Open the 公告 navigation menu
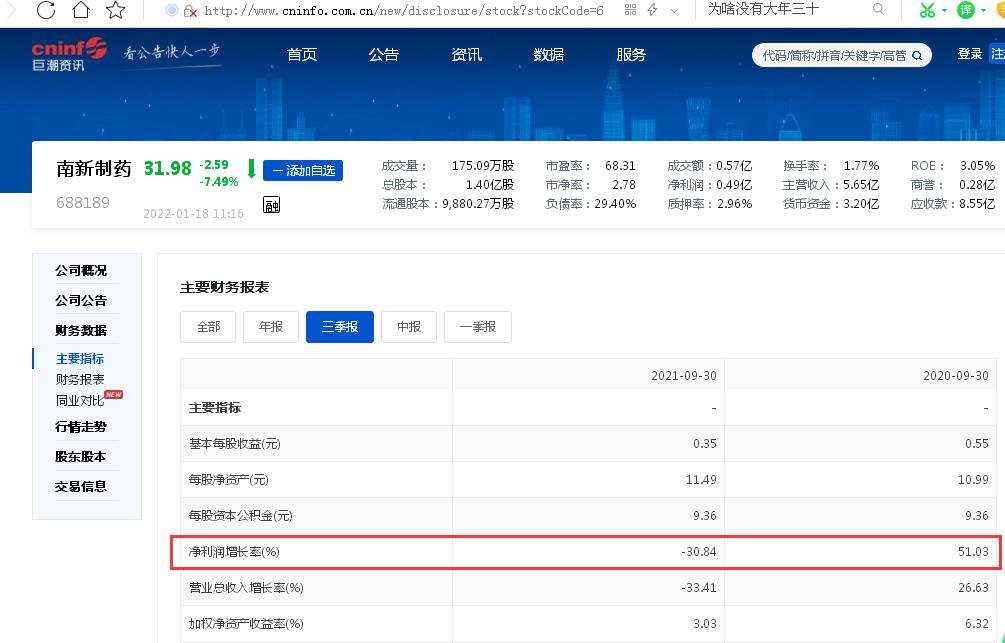Screen dimensions: 1005x643 pyautogui.click(x=384, y=55)
